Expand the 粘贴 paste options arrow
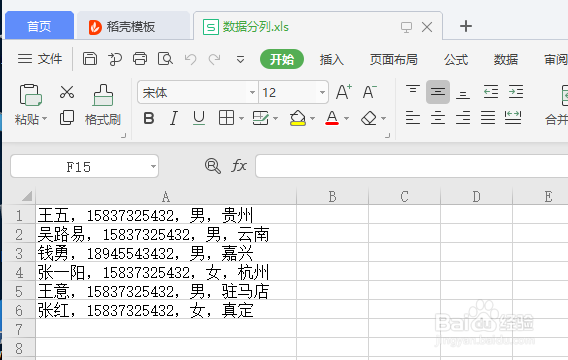This screenshot has width=568, height=360. [45, 119]
